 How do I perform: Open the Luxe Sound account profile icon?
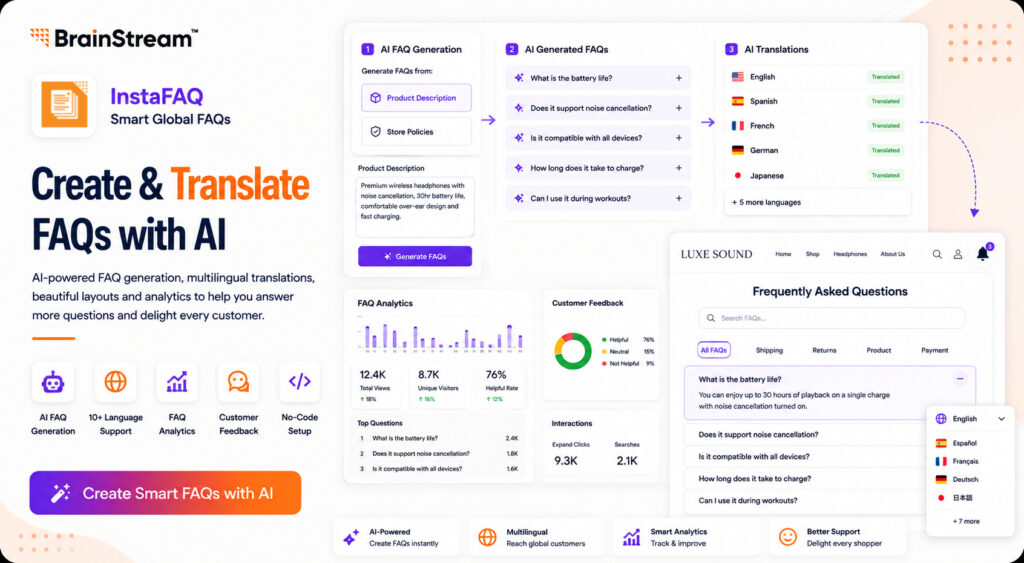958,254
